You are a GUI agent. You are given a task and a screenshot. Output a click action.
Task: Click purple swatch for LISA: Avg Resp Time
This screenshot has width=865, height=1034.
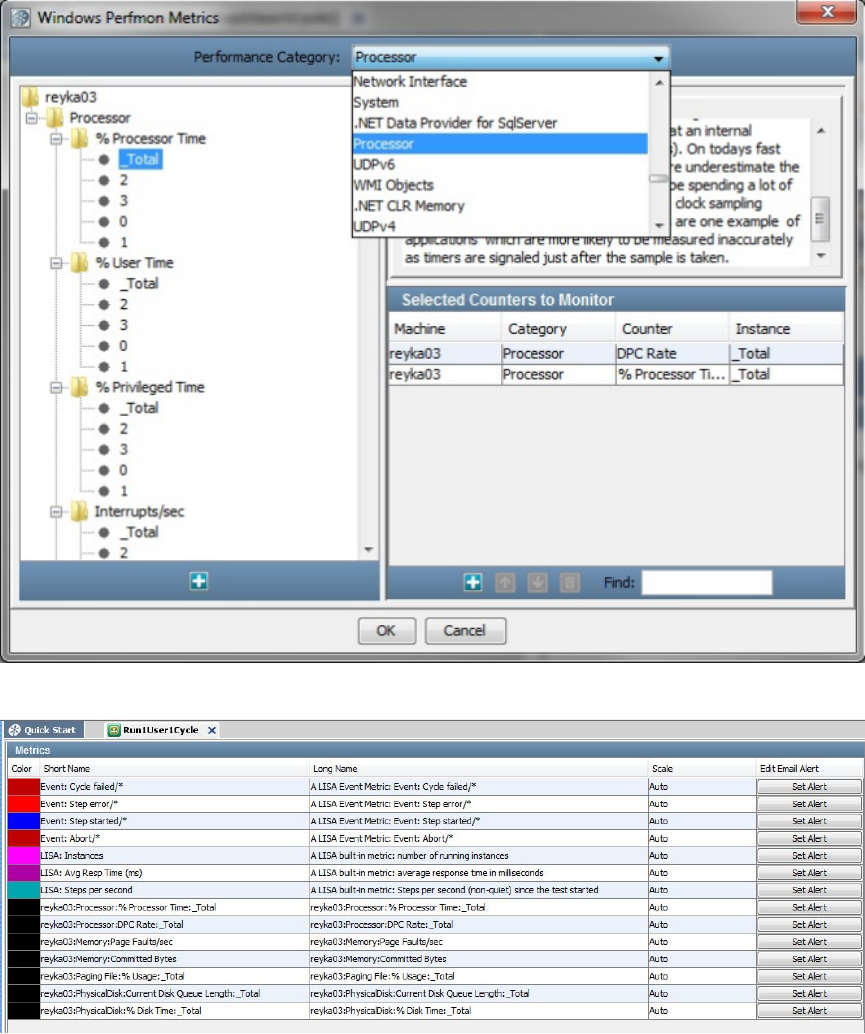tap(24, 872)
